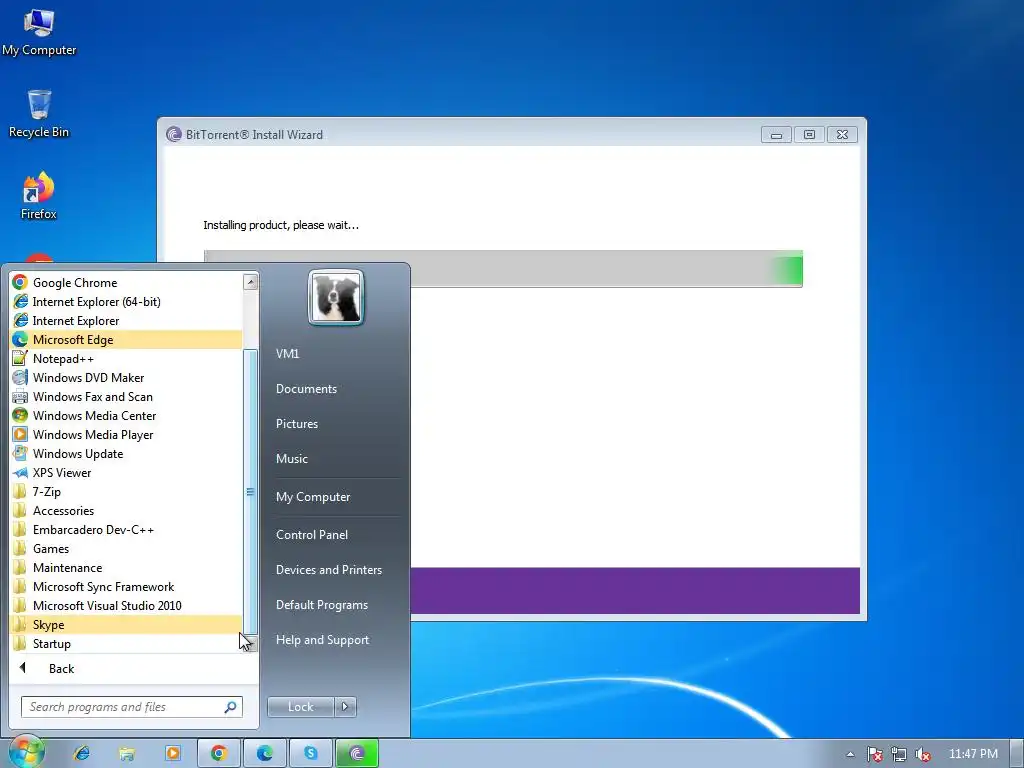This screenshot has height=768, width=1024.
Task: Switch to BitTorrent installer on the taskbar
Action: pos(357,753)
